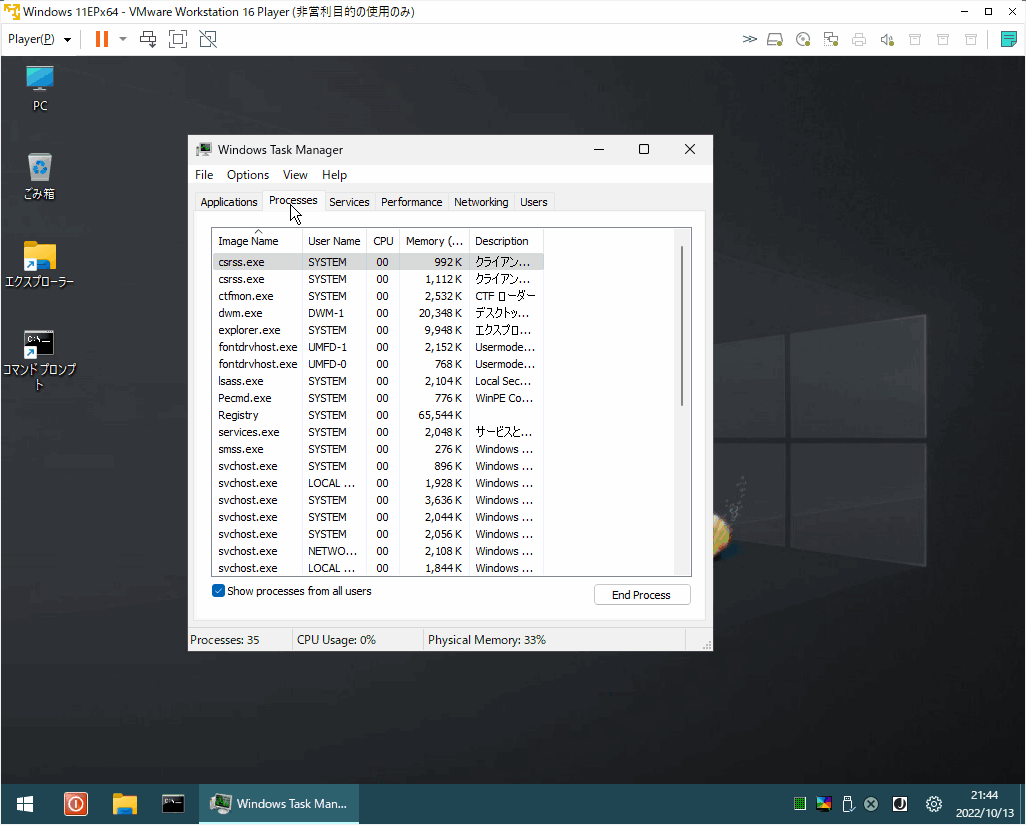
Task: Click the printer device icon on VMware toolbar
Action: [859, 39]
